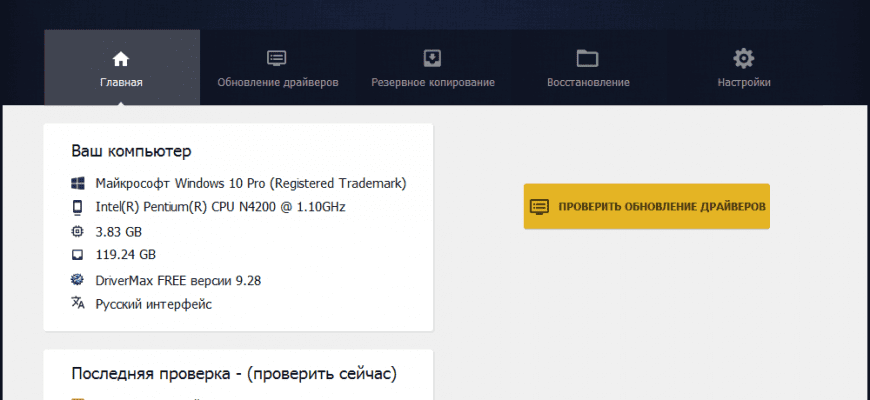The width and height of the screenshot is (870, 400).
Task: Select the Русский интерфейс language text
Action: tap(154, 305)
